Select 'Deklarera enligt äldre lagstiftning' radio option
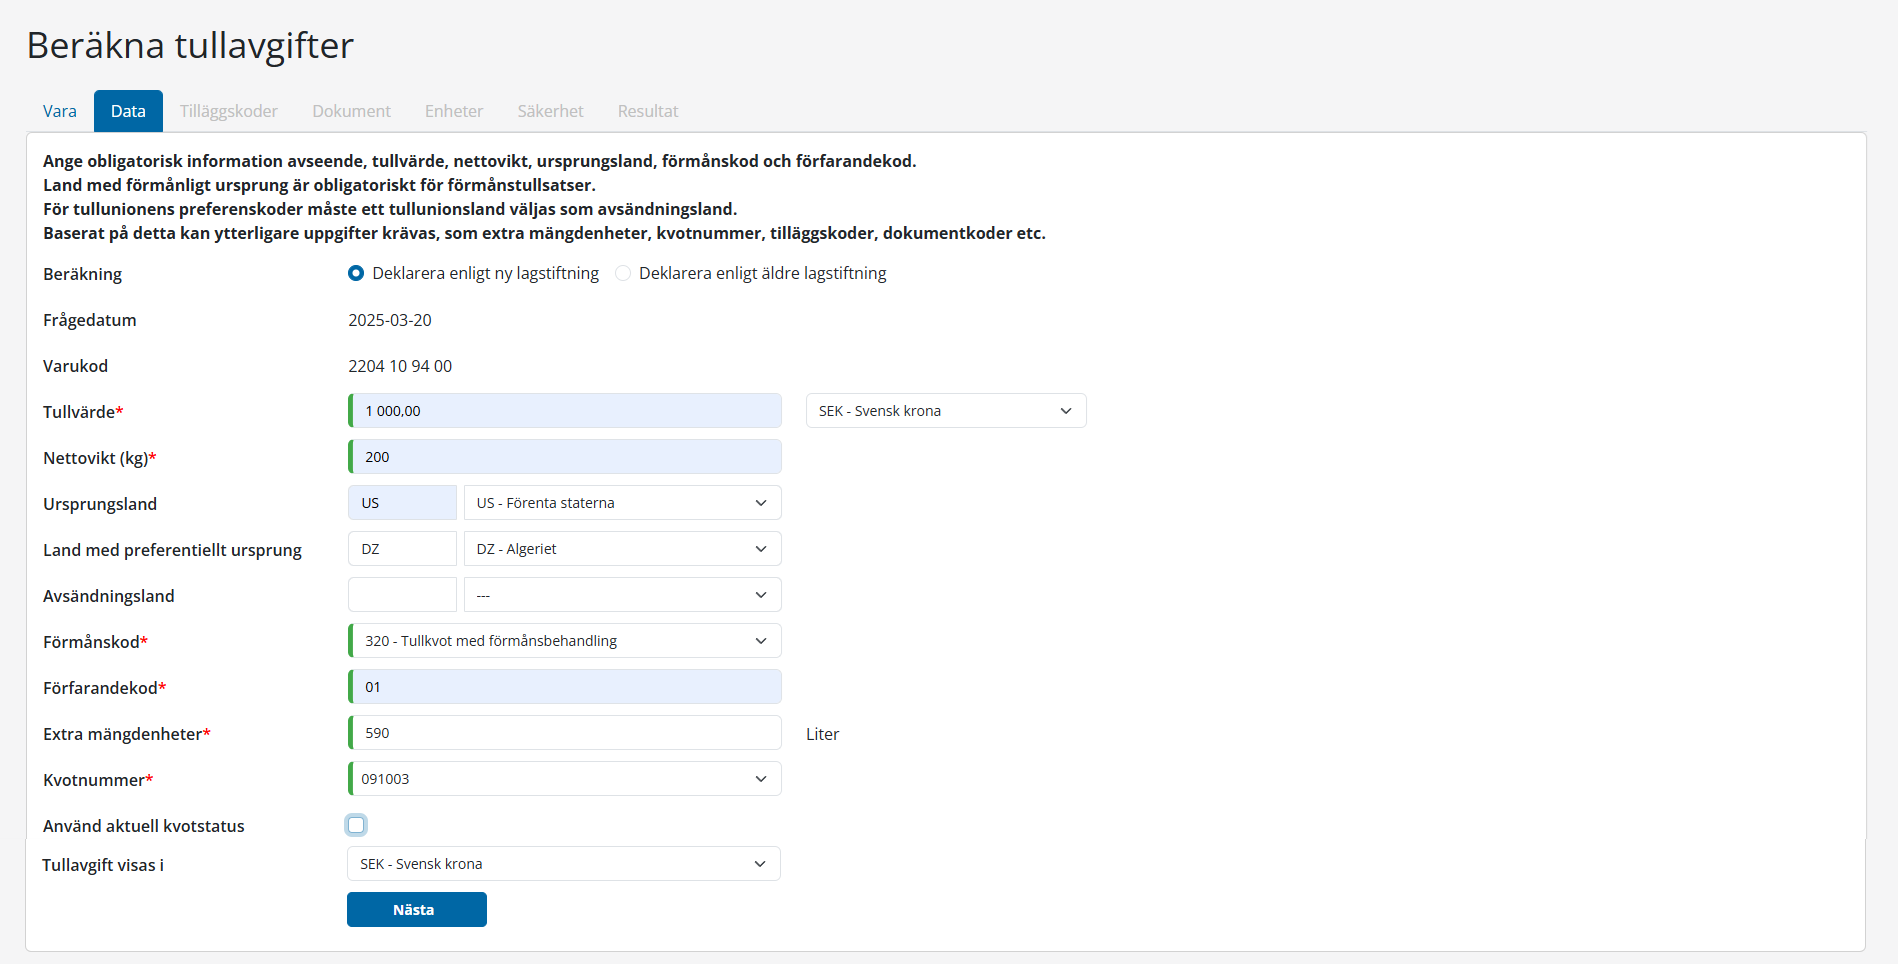This screenshot has width=1898, height=964. (623, 273)
